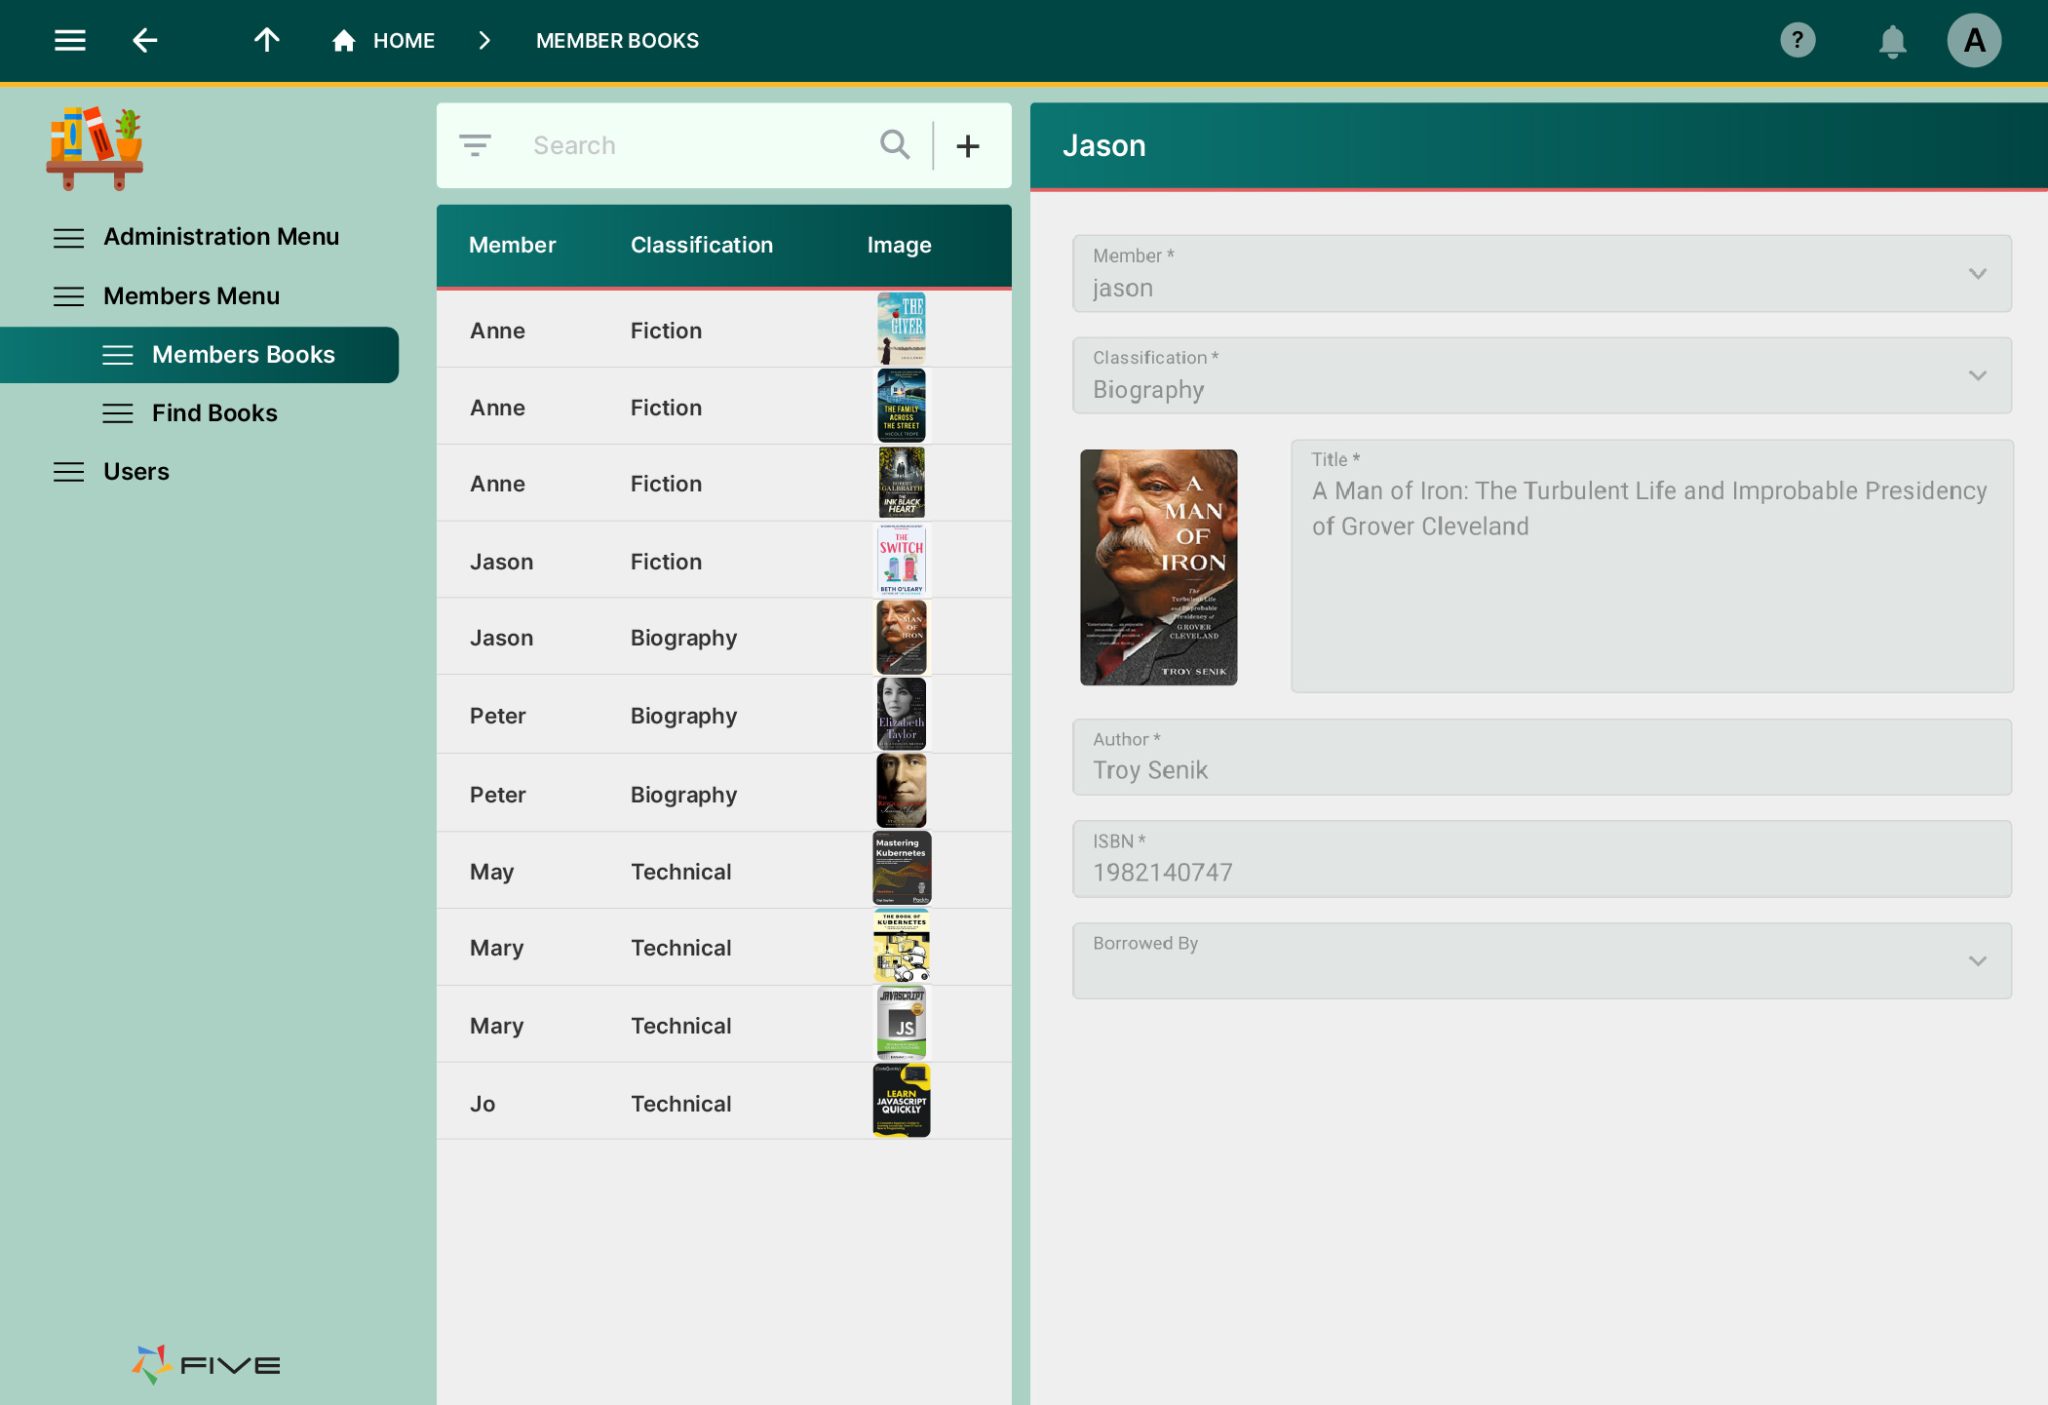Click the user avatar A icon
The image size is (2048, 1405).
[1973, 40]
